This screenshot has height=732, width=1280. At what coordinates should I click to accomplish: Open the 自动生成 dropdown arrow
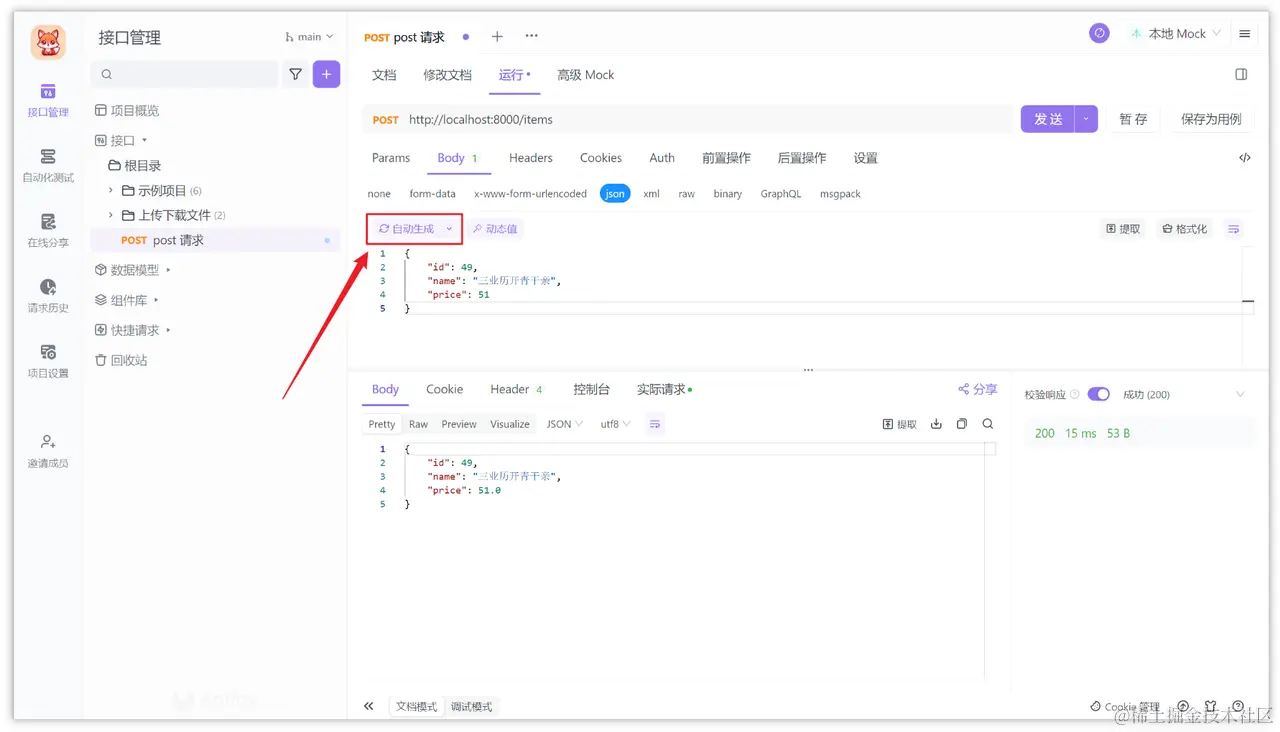pos(449,229)
